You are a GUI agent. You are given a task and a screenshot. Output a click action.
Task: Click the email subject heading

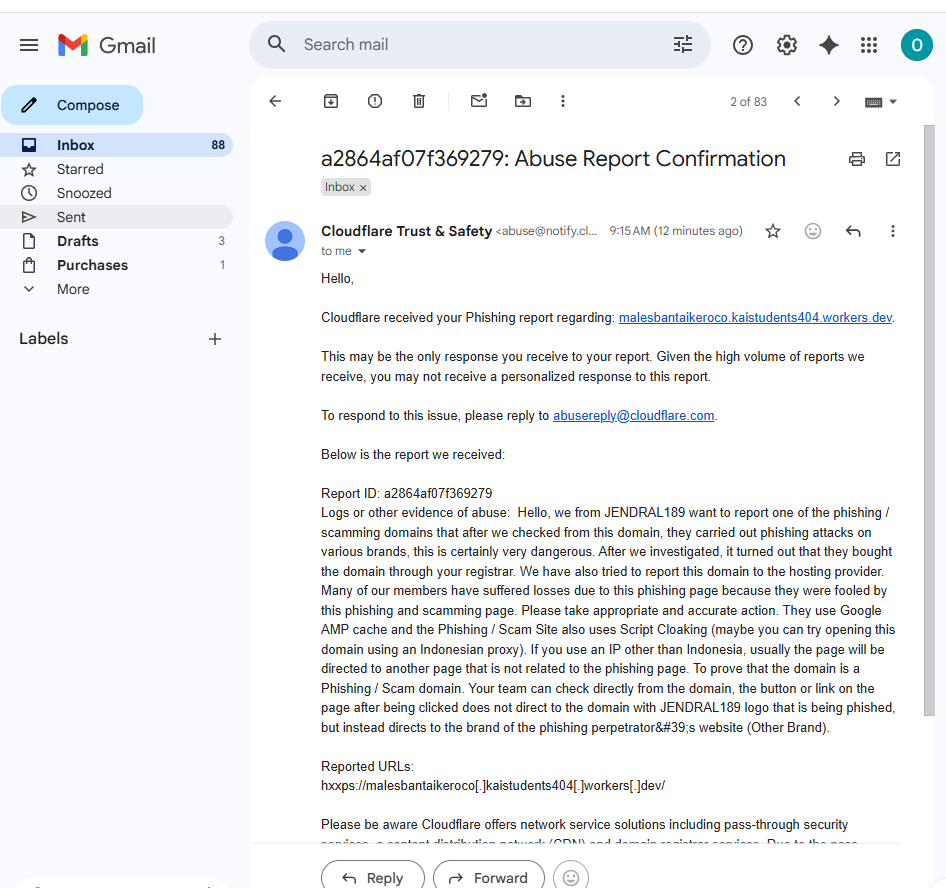(553, 159)
